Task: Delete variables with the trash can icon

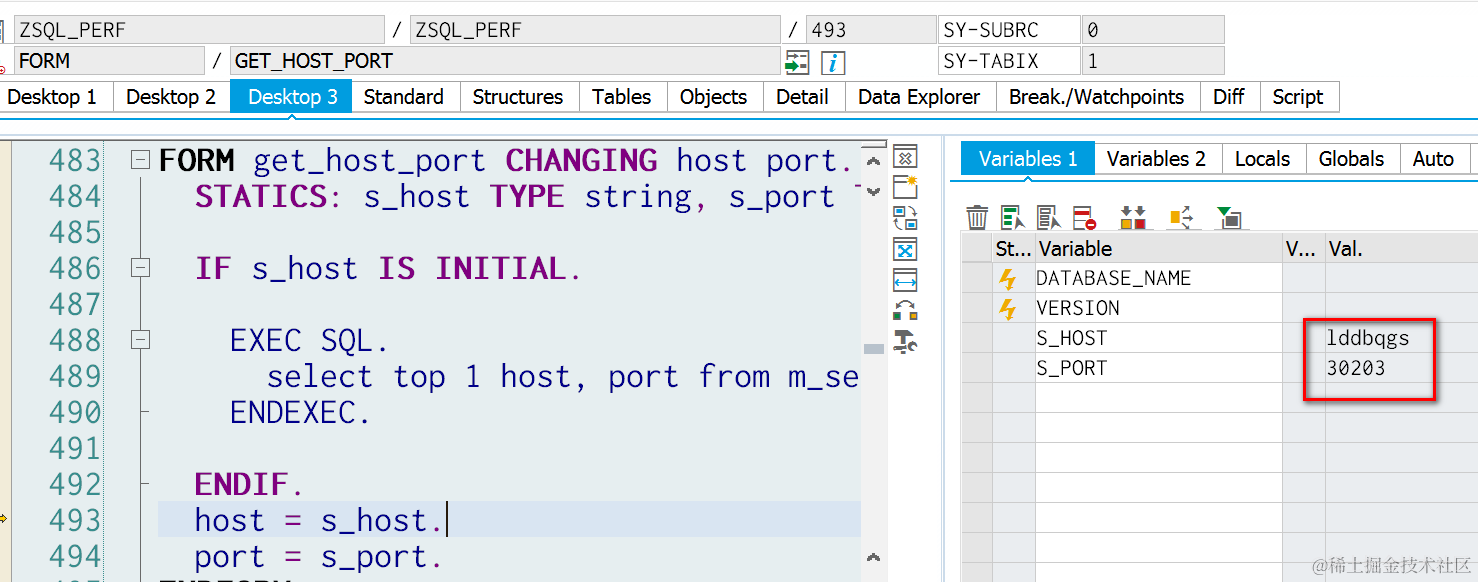Action: click(977, 216)
